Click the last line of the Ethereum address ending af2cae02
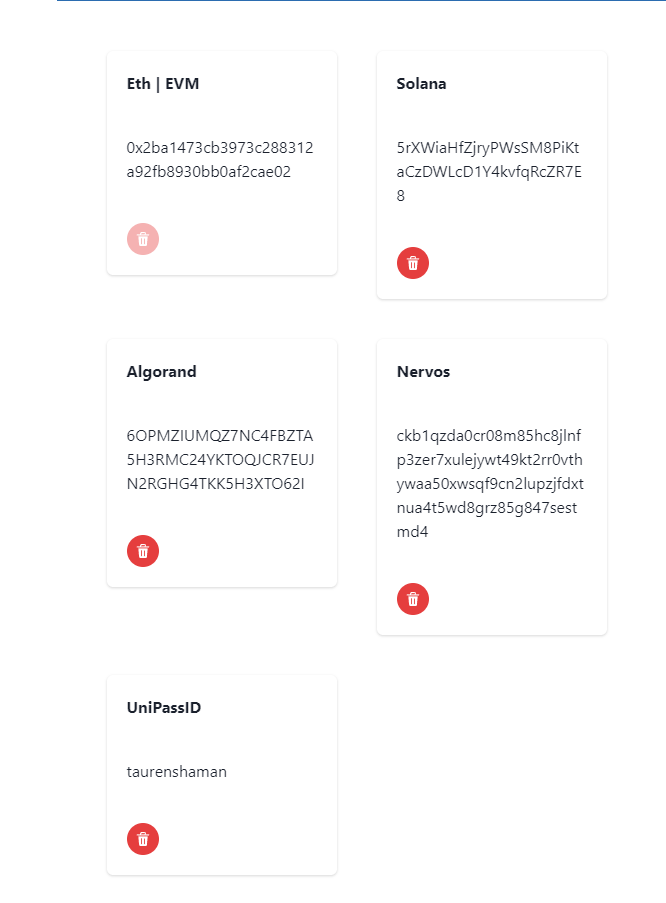The height and width of the screenshot is (903, 666). click(x=209, y=172)
